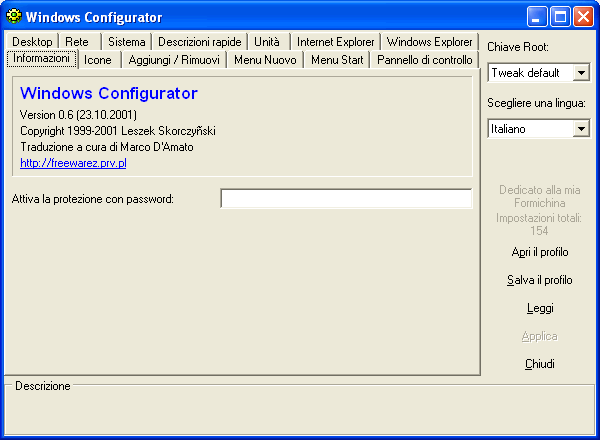Image resolution: width=600 pixels, height=440 pixels.
Task: Switch to the Rete tab
Action: point(80,41)
